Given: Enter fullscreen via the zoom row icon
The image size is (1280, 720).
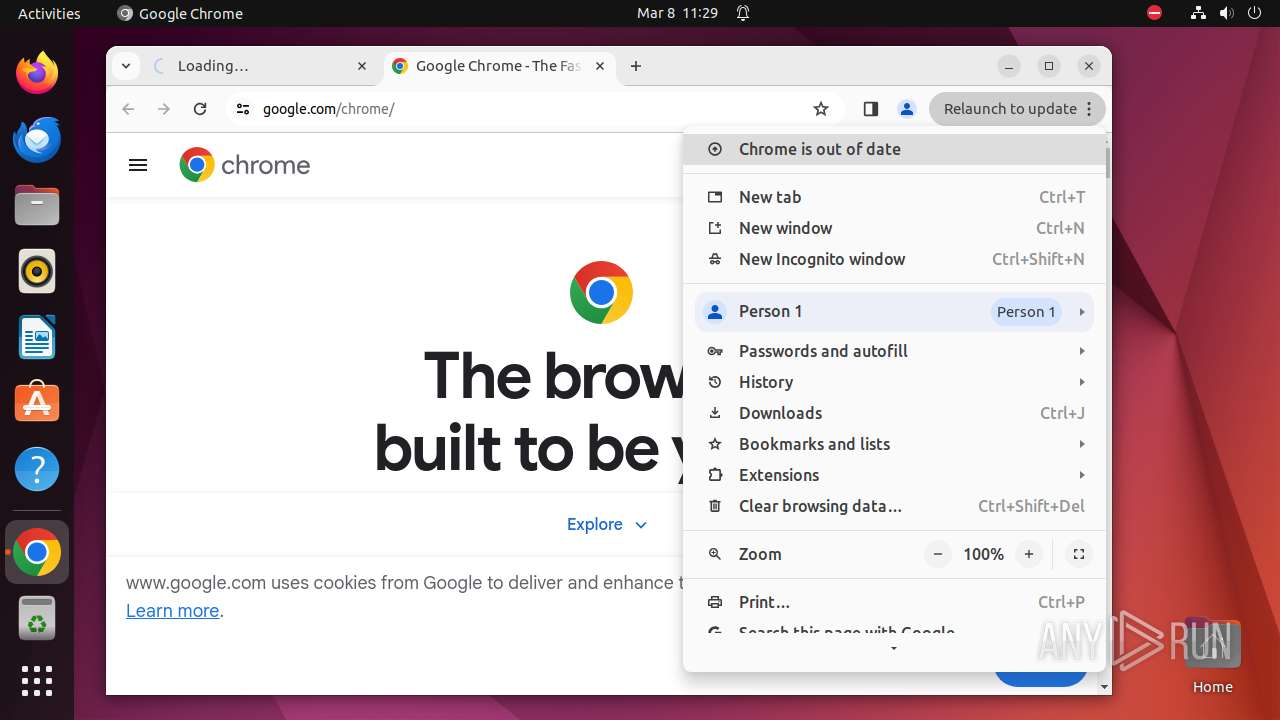Looking at the screenshot, I should pyautogui.click(x=1078, y=554).
